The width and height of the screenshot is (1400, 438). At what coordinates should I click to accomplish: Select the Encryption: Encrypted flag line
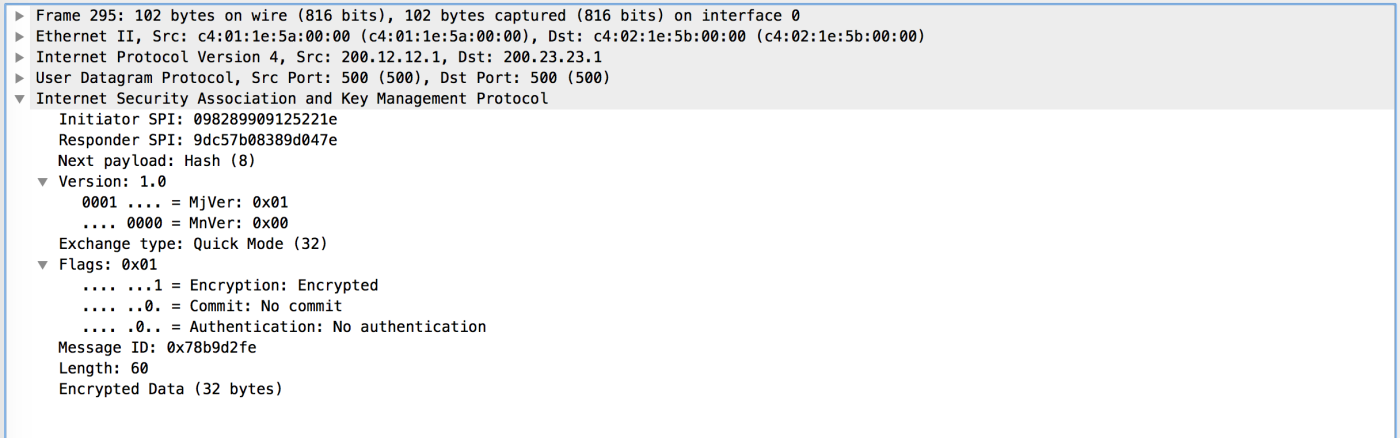point(230,286)
